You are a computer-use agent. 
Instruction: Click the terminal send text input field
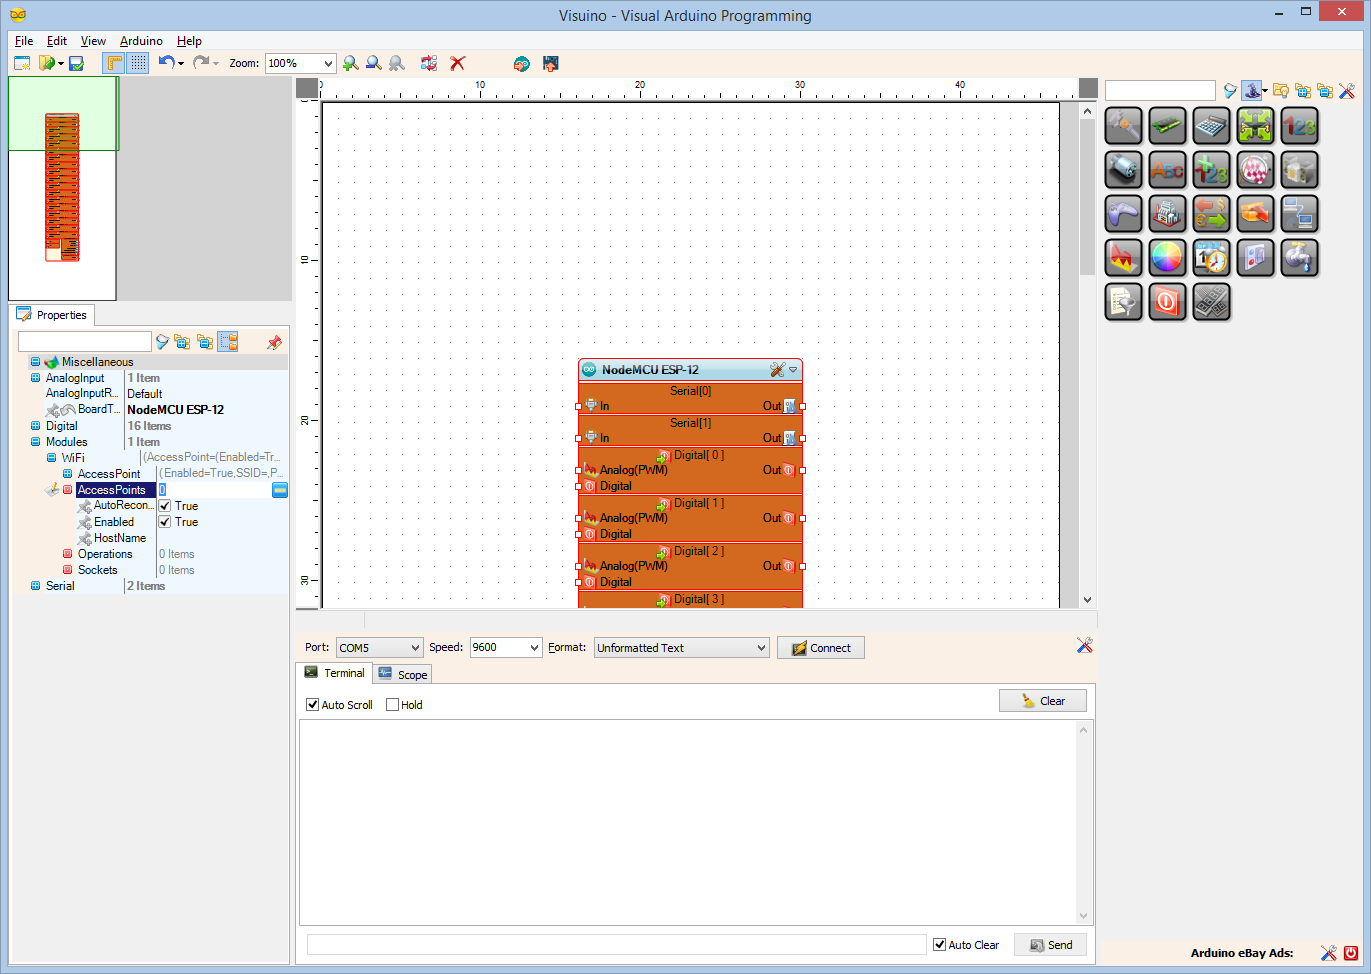(617, 945)
